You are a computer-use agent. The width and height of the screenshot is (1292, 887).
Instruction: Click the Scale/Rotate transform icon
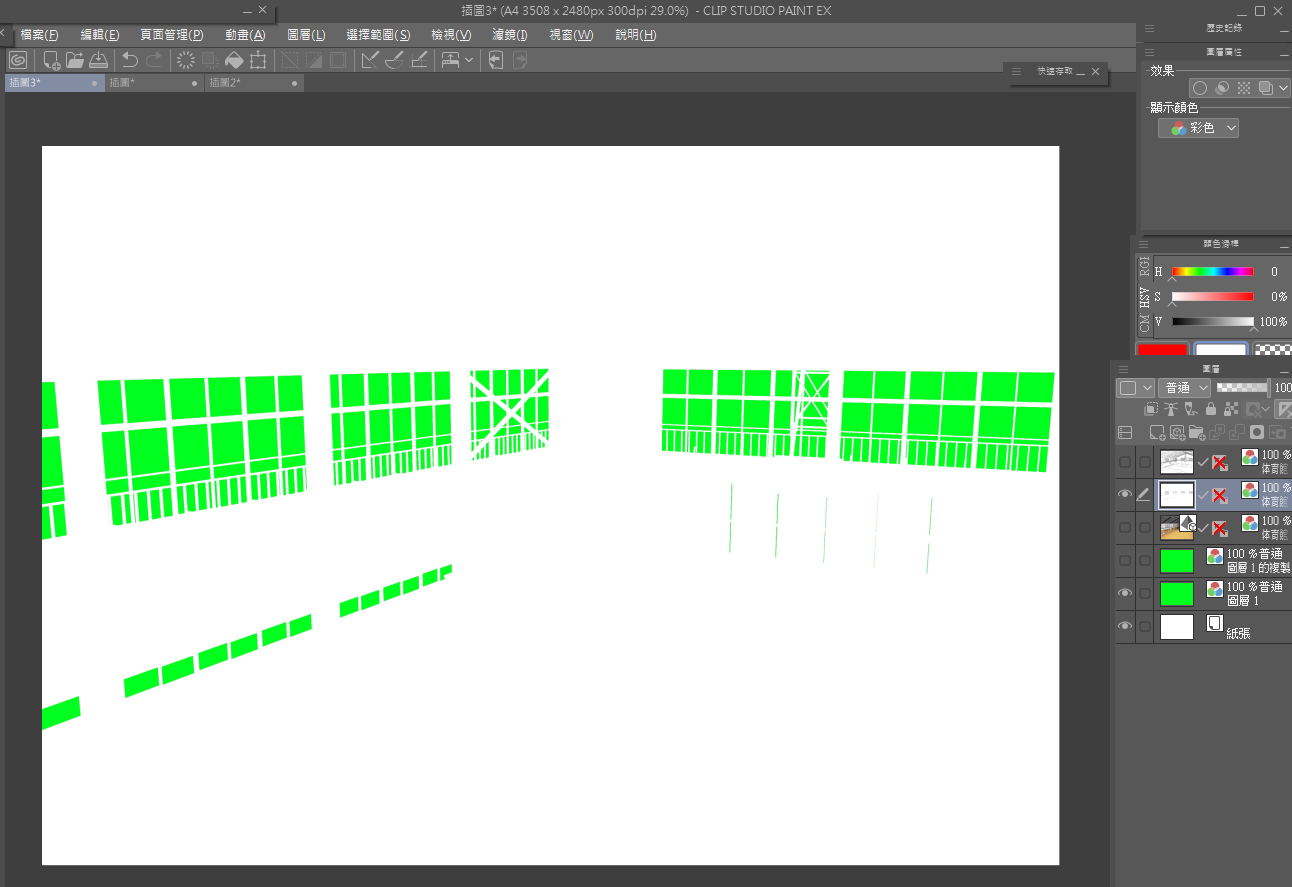coord(258,60)
